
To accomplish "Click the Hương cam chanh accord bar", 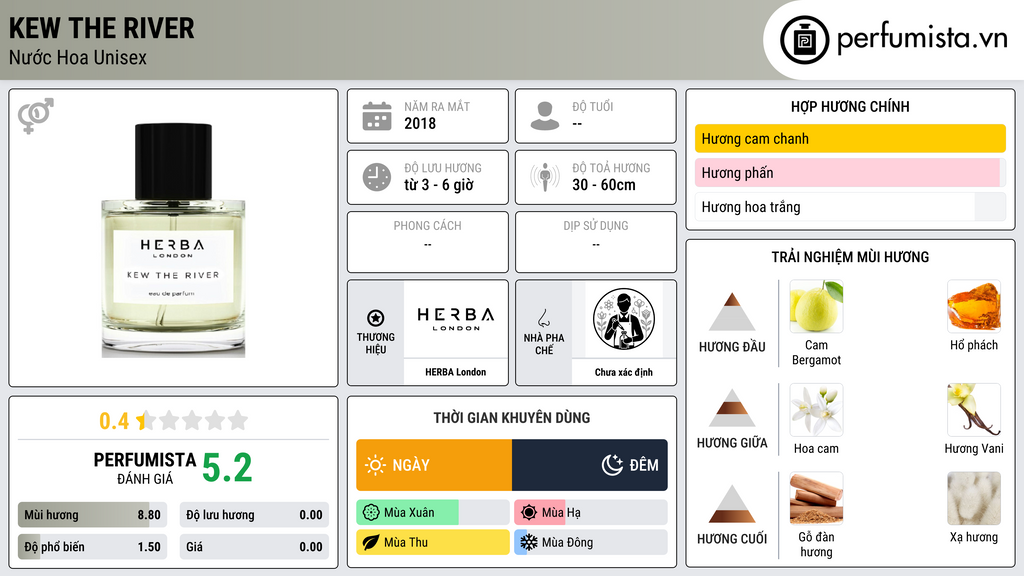I will 850,138.
